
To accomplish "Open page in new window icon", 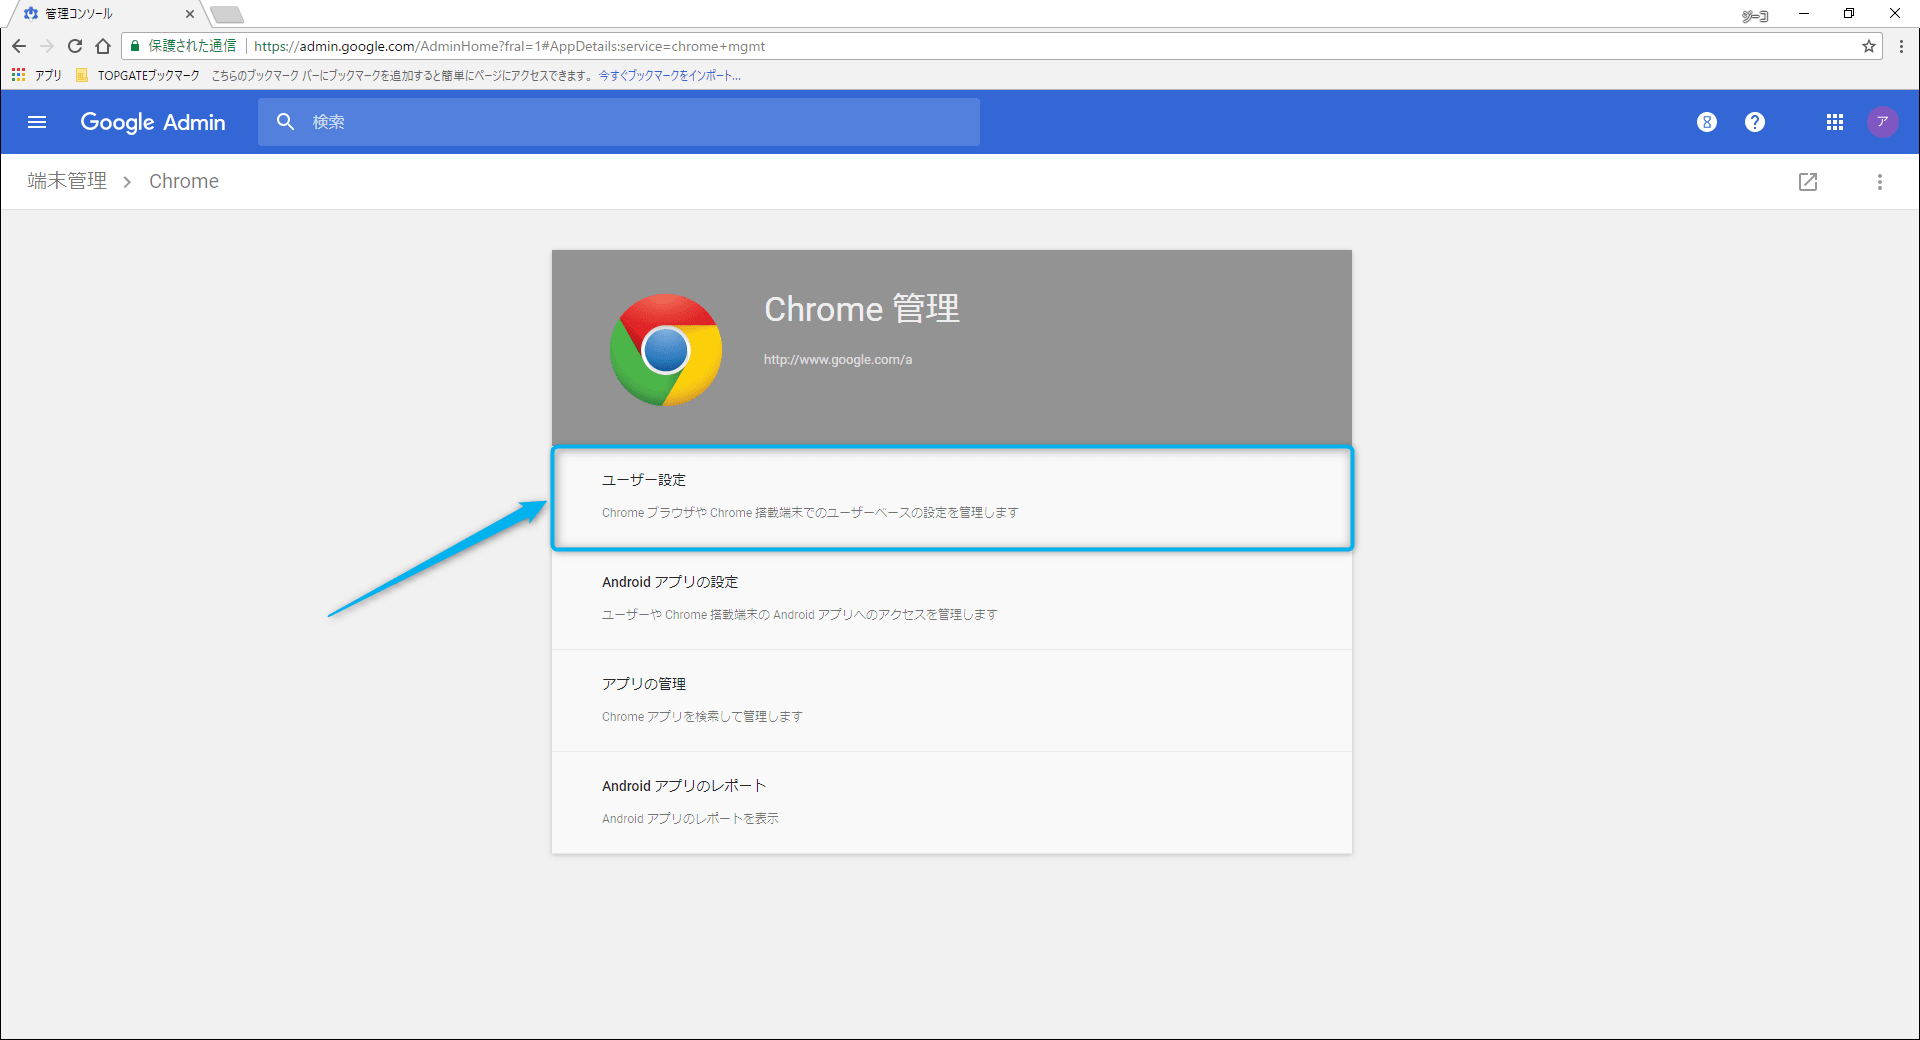I will [x=1808, y=182].
